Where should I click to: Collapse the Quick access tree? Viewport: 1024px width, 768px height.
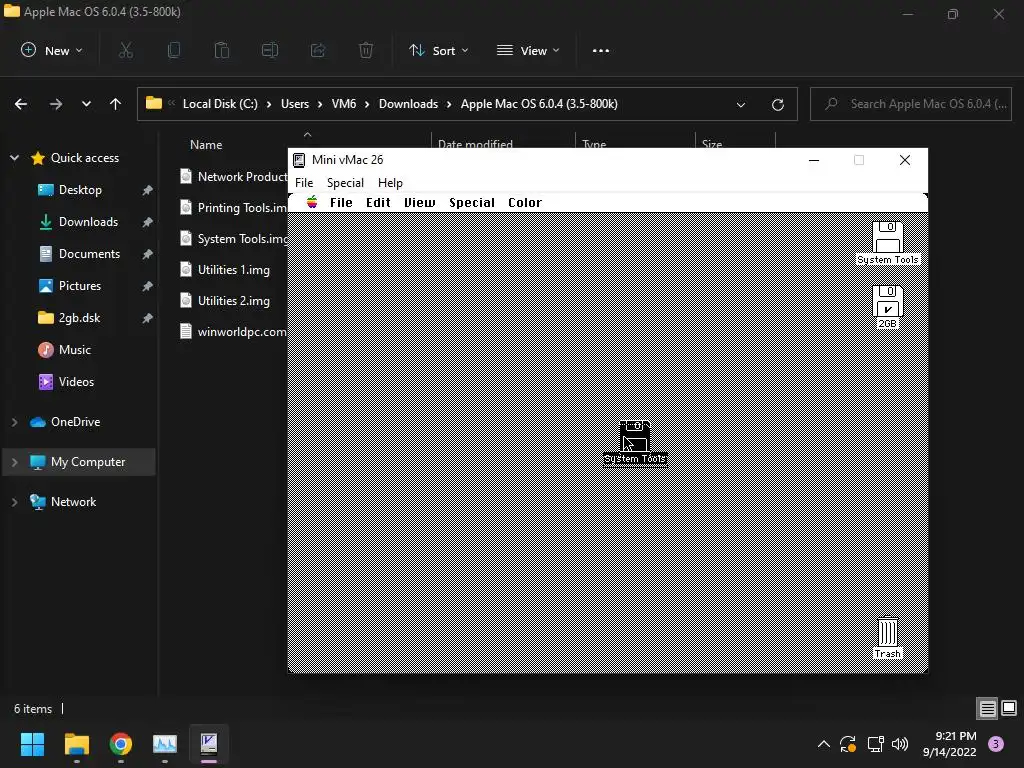point(14,158)
